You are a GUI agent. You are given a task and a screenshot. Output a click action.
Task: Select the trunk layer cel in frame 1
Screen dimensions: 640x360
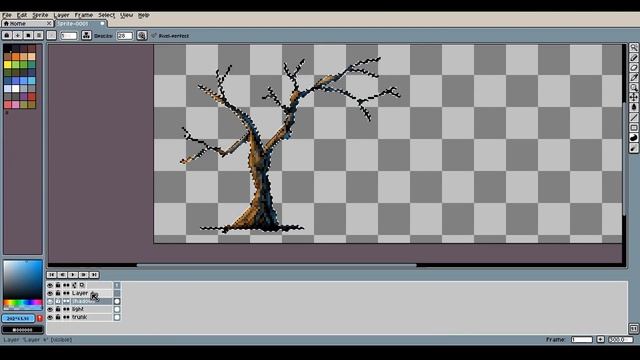pyautogui.click(x=117, y=317)
